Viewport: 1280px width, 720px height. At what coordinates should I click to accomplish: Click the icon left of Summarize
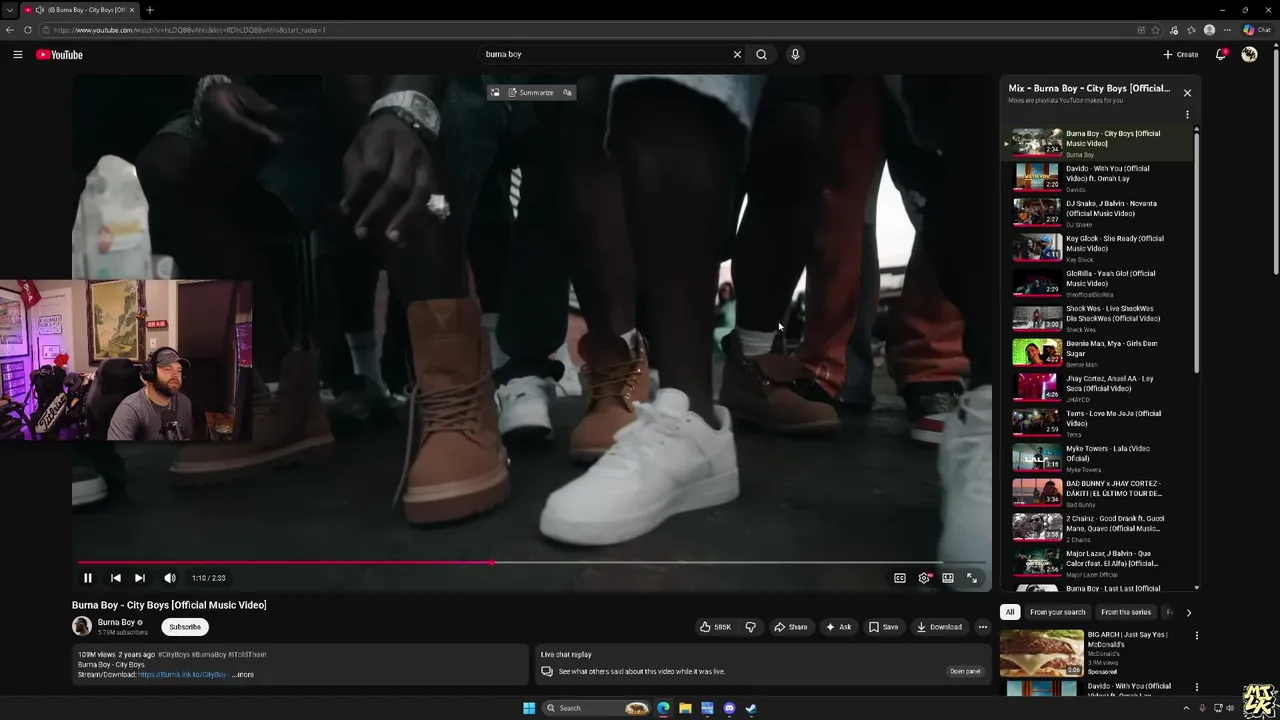tap(494, 92)
